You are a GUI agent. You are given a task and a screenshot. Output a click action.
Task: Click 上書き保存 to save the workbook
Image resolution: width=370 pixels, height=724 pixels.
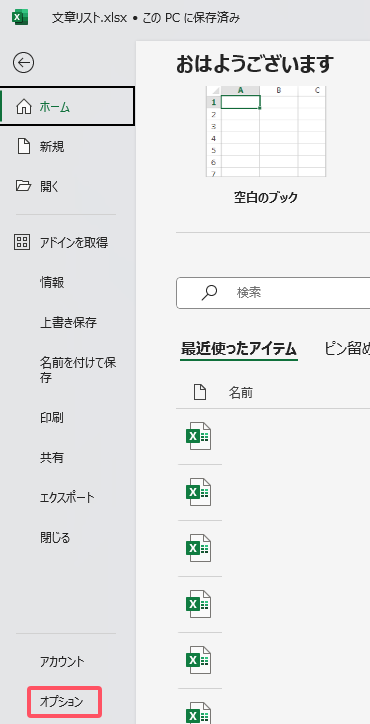tap(68, 322)
